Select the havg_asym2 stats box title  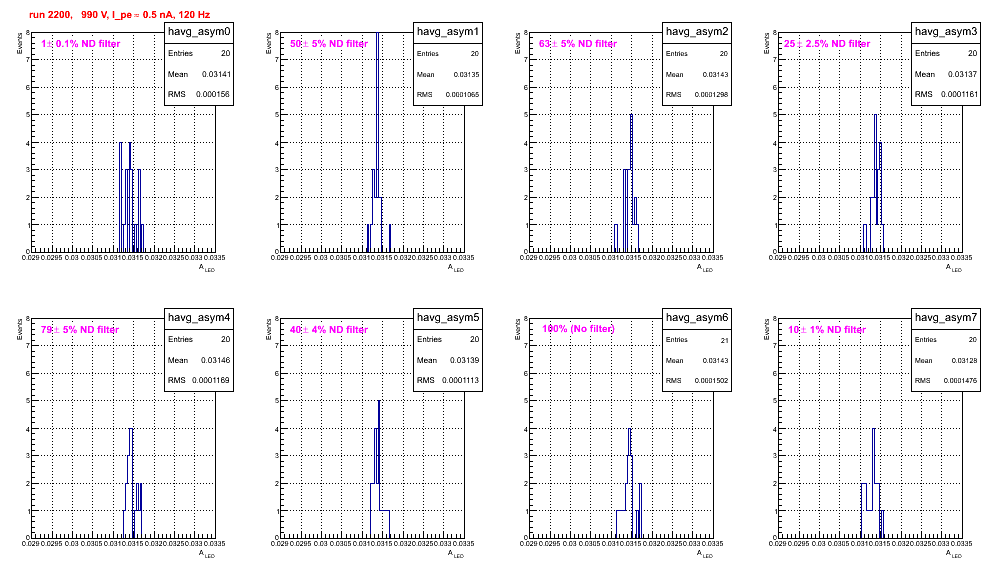697,31
